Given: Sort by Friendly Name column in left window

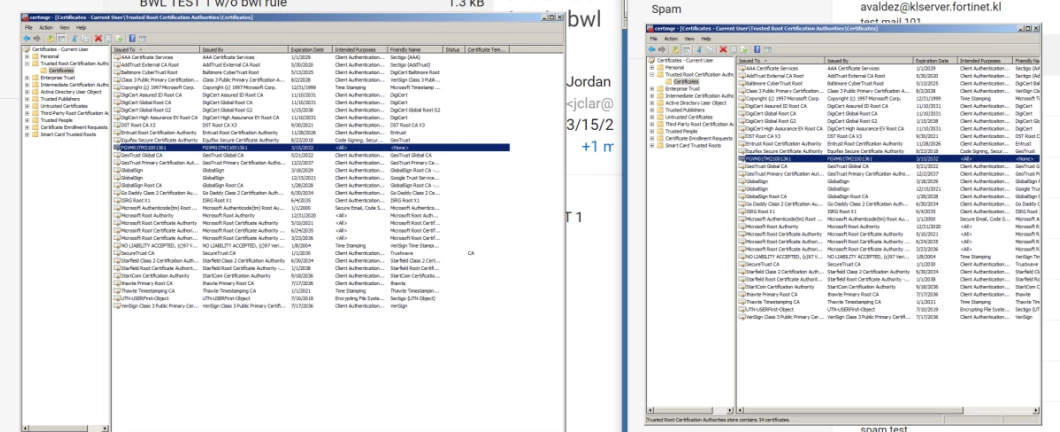Looking at the screenshot, I should click(x=416, y=49).
